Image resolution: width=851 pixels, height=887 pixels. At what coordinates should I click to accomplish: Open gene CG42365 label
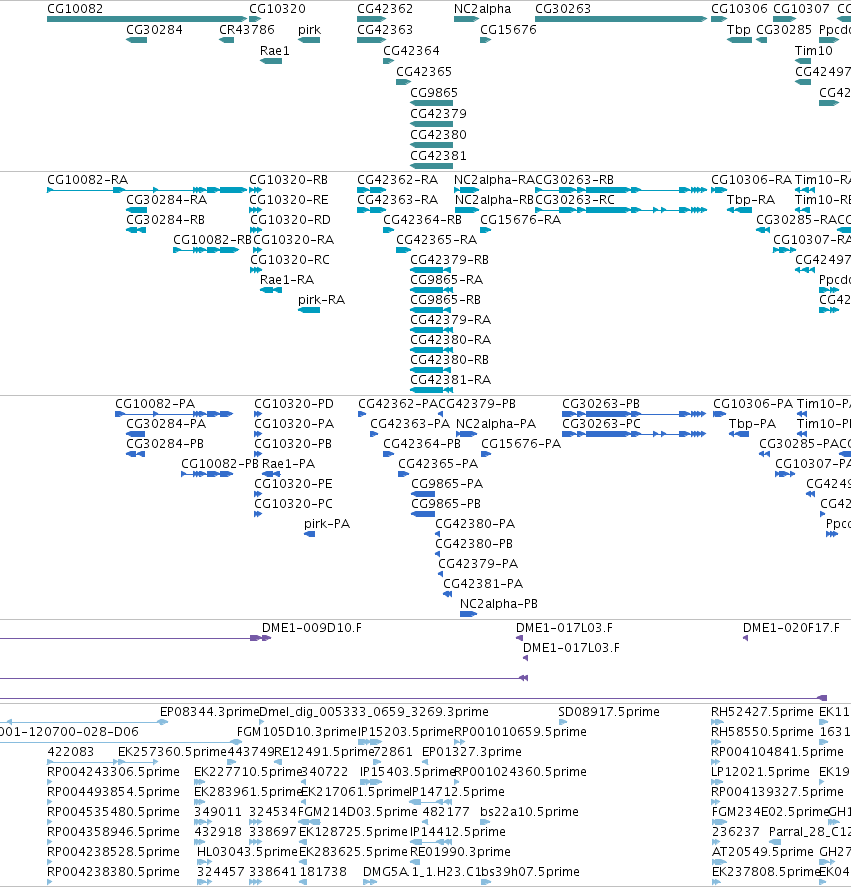[x=424, y=71]
